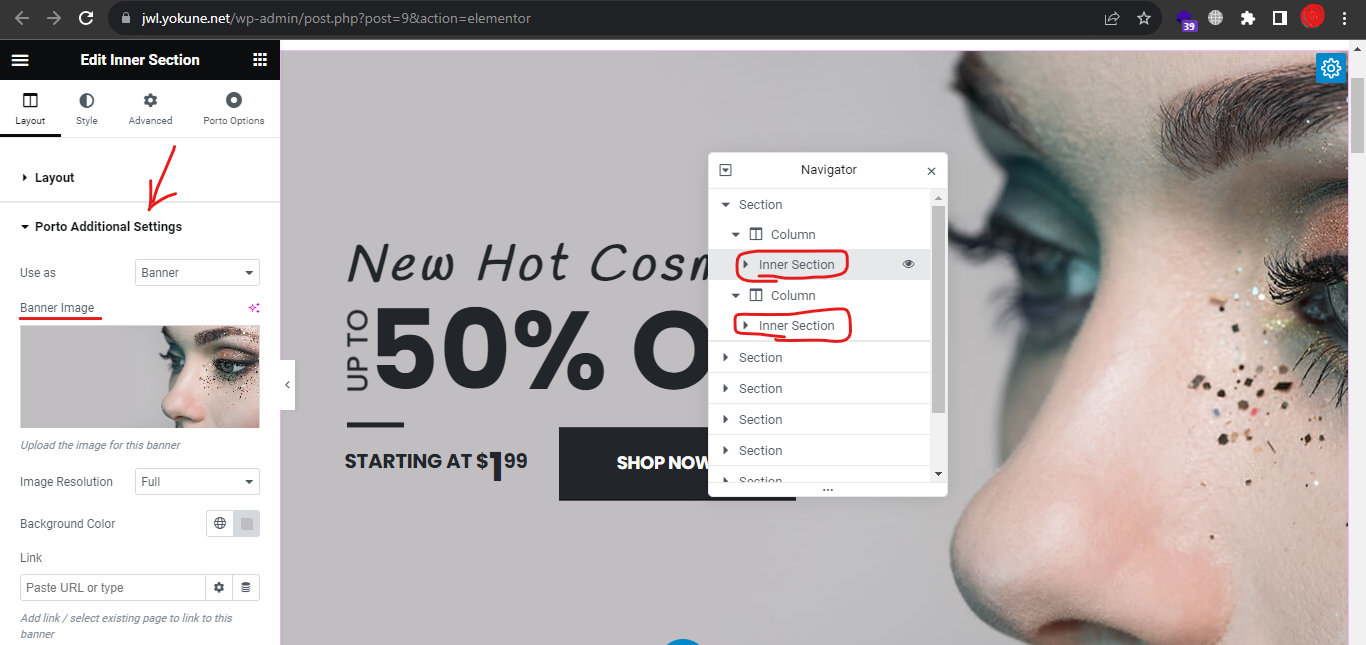Open the Image Resolution dropdown
The height and width of the screenshot is (645, 1366).
point(197,481)
